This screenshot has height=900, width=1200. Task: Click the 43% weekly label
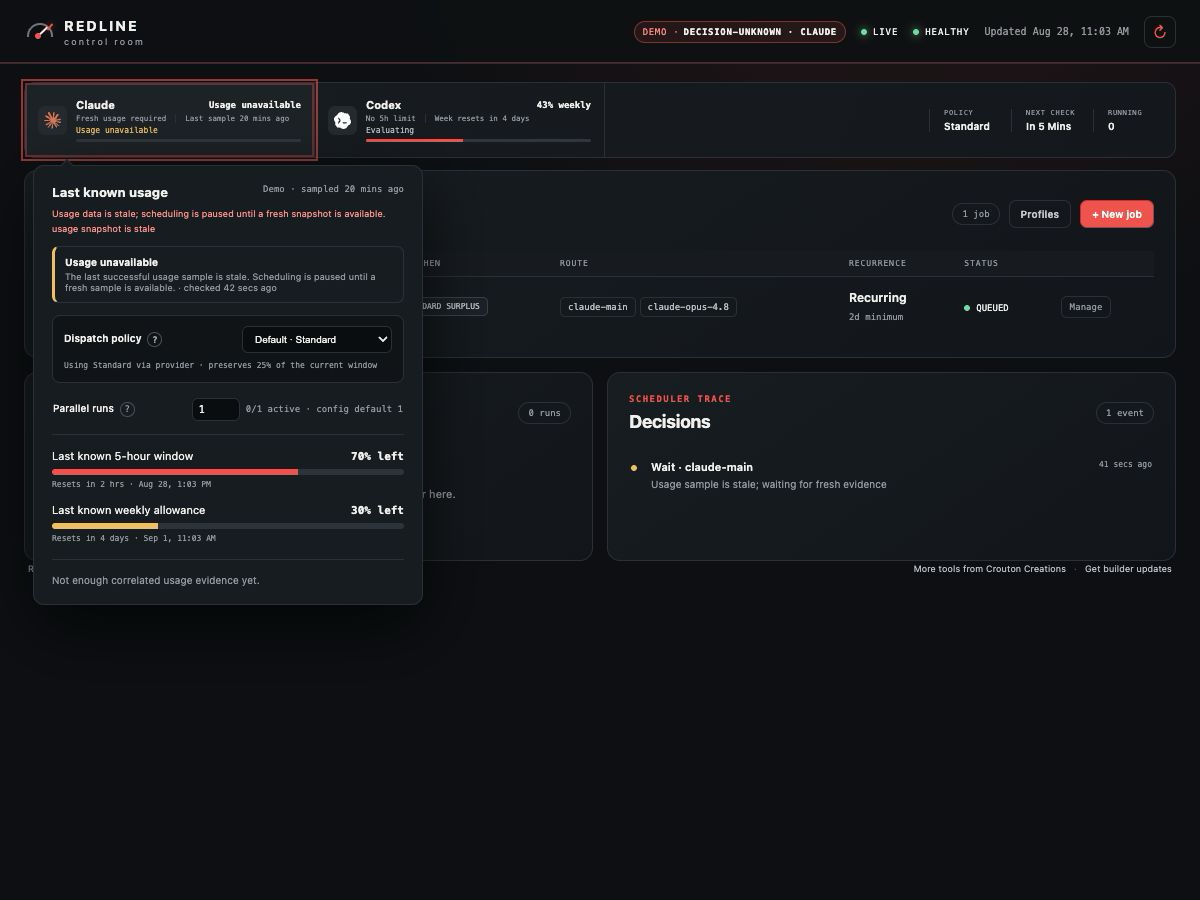click(563, 105)
